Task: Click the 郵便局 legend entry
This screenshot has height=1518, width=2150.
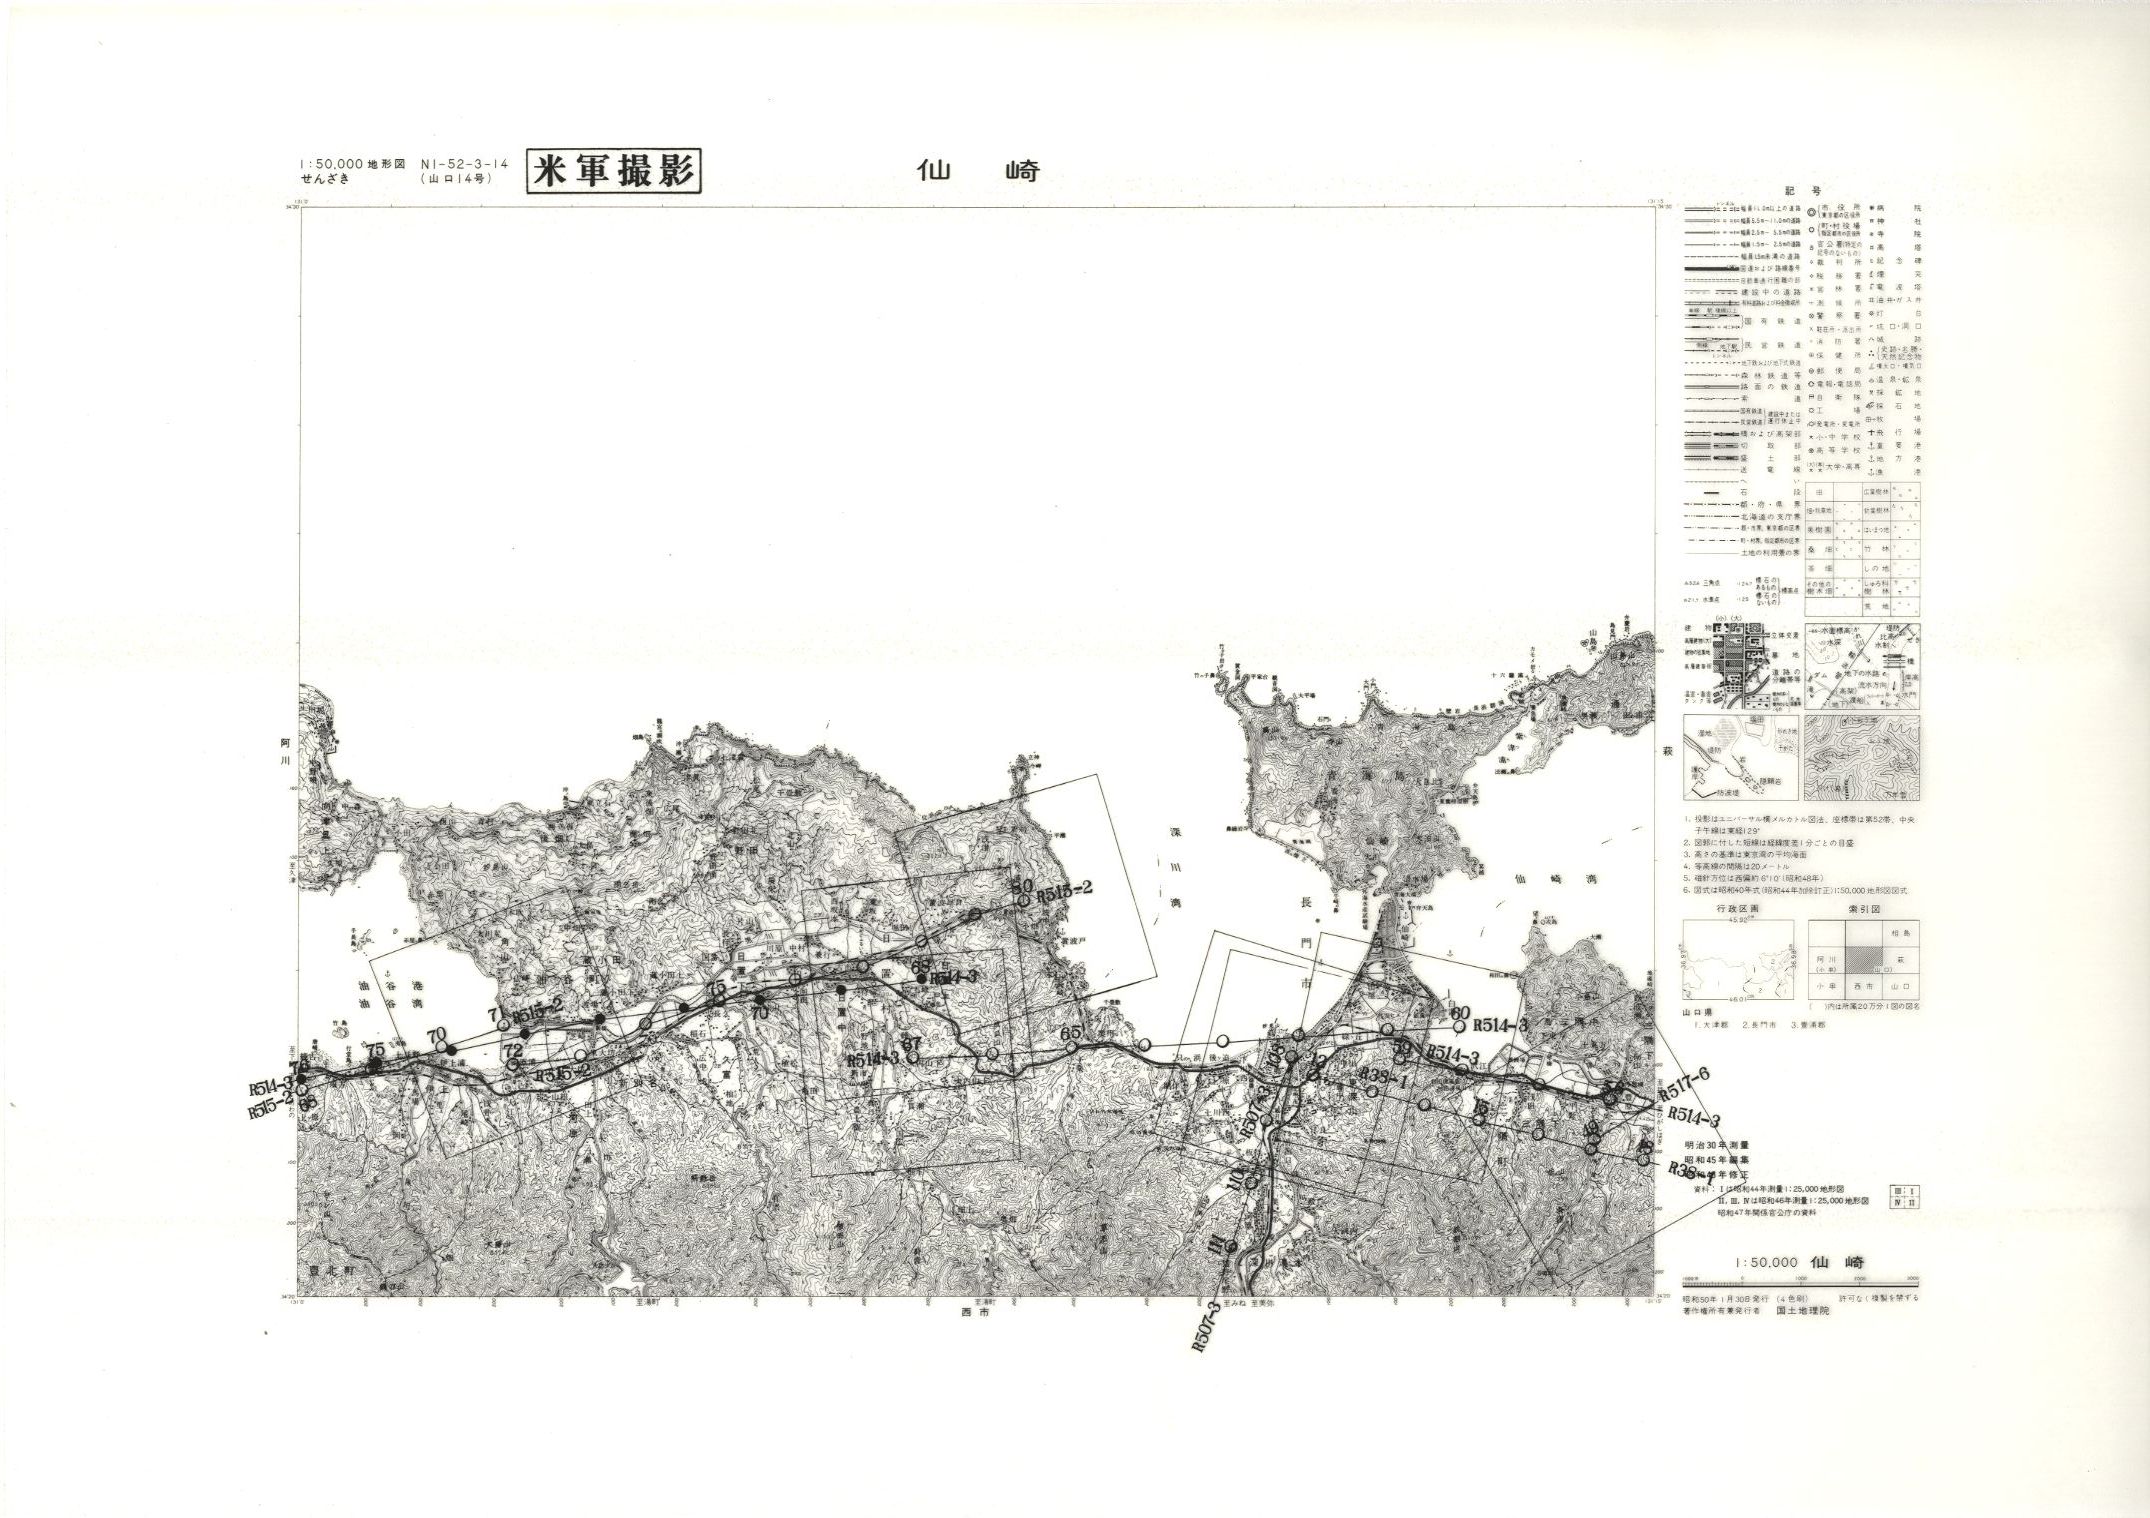Action: [1835, 370]
